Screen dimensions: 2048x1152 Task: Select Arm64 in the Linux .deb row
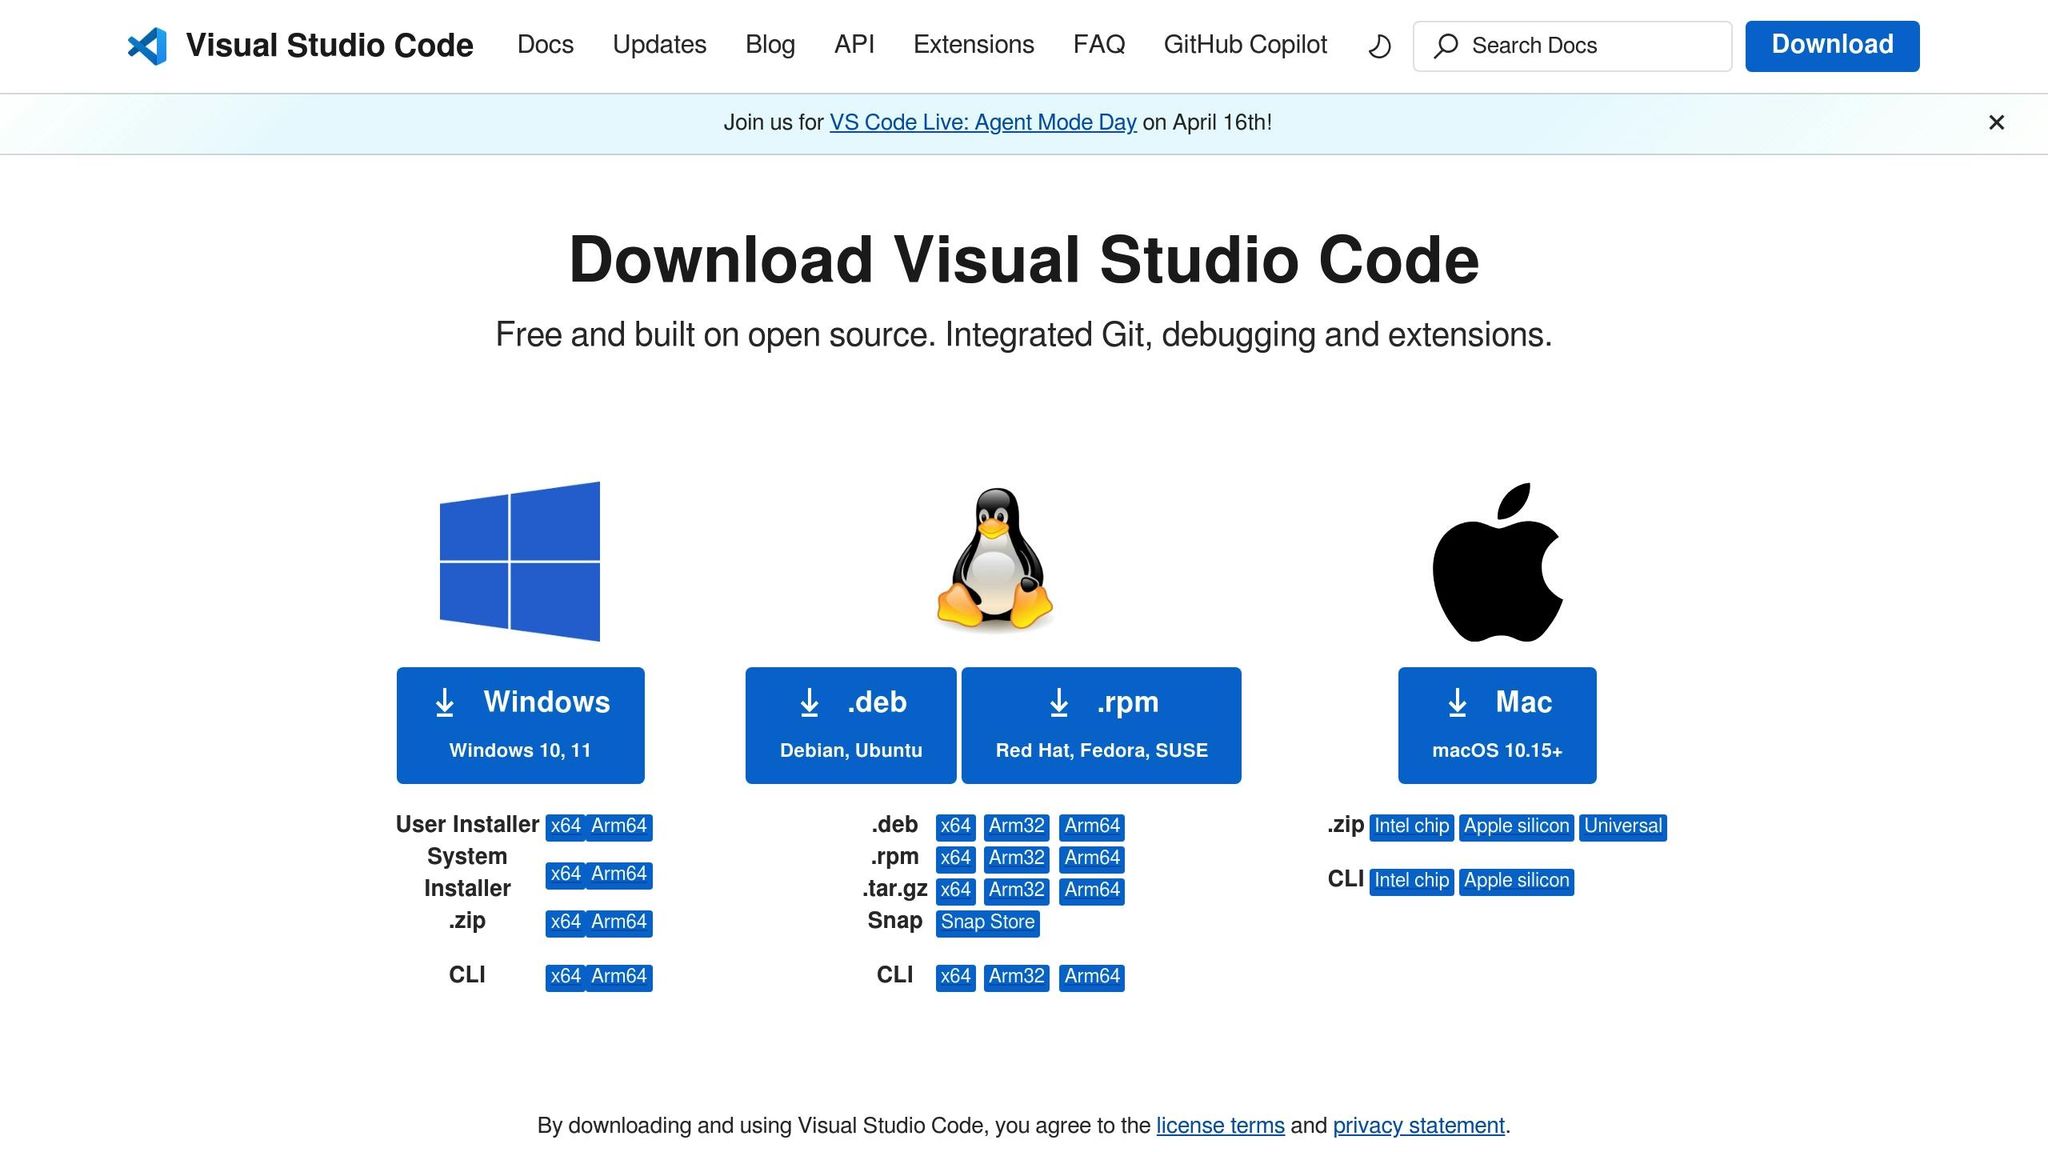(x=1092, y=827)
